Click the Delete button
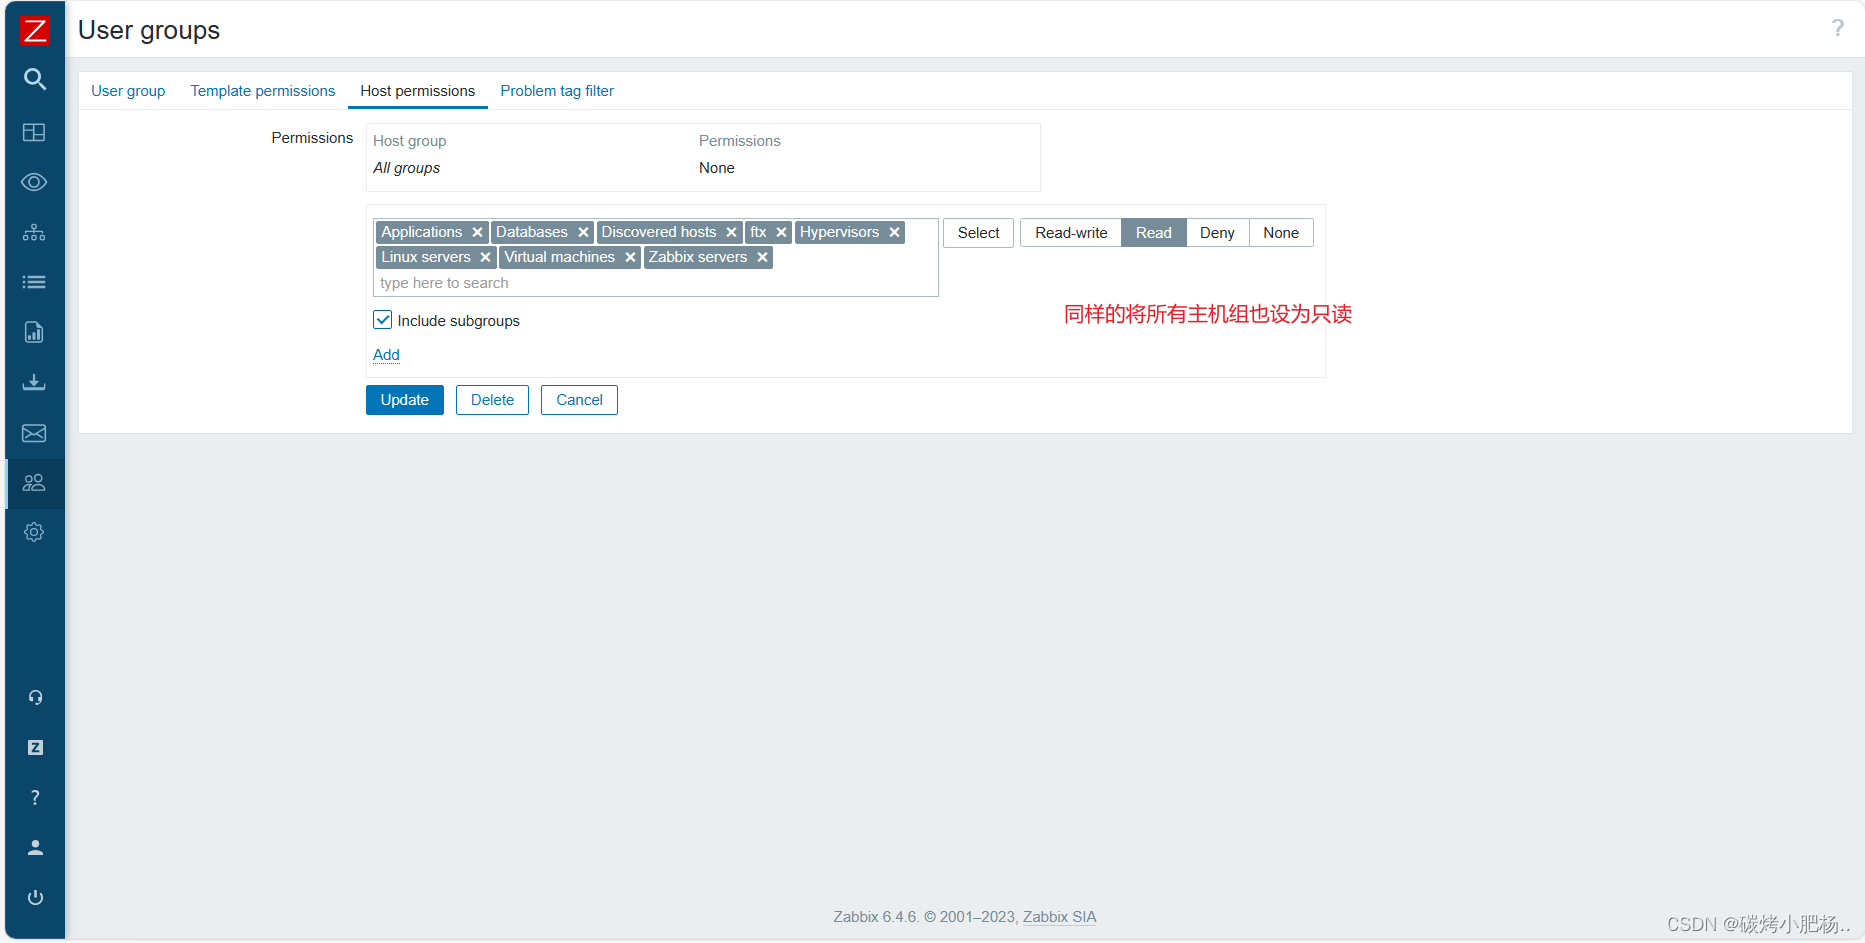Image resolution: width=1865 pixels, height=943 pixels. (492, 400)
